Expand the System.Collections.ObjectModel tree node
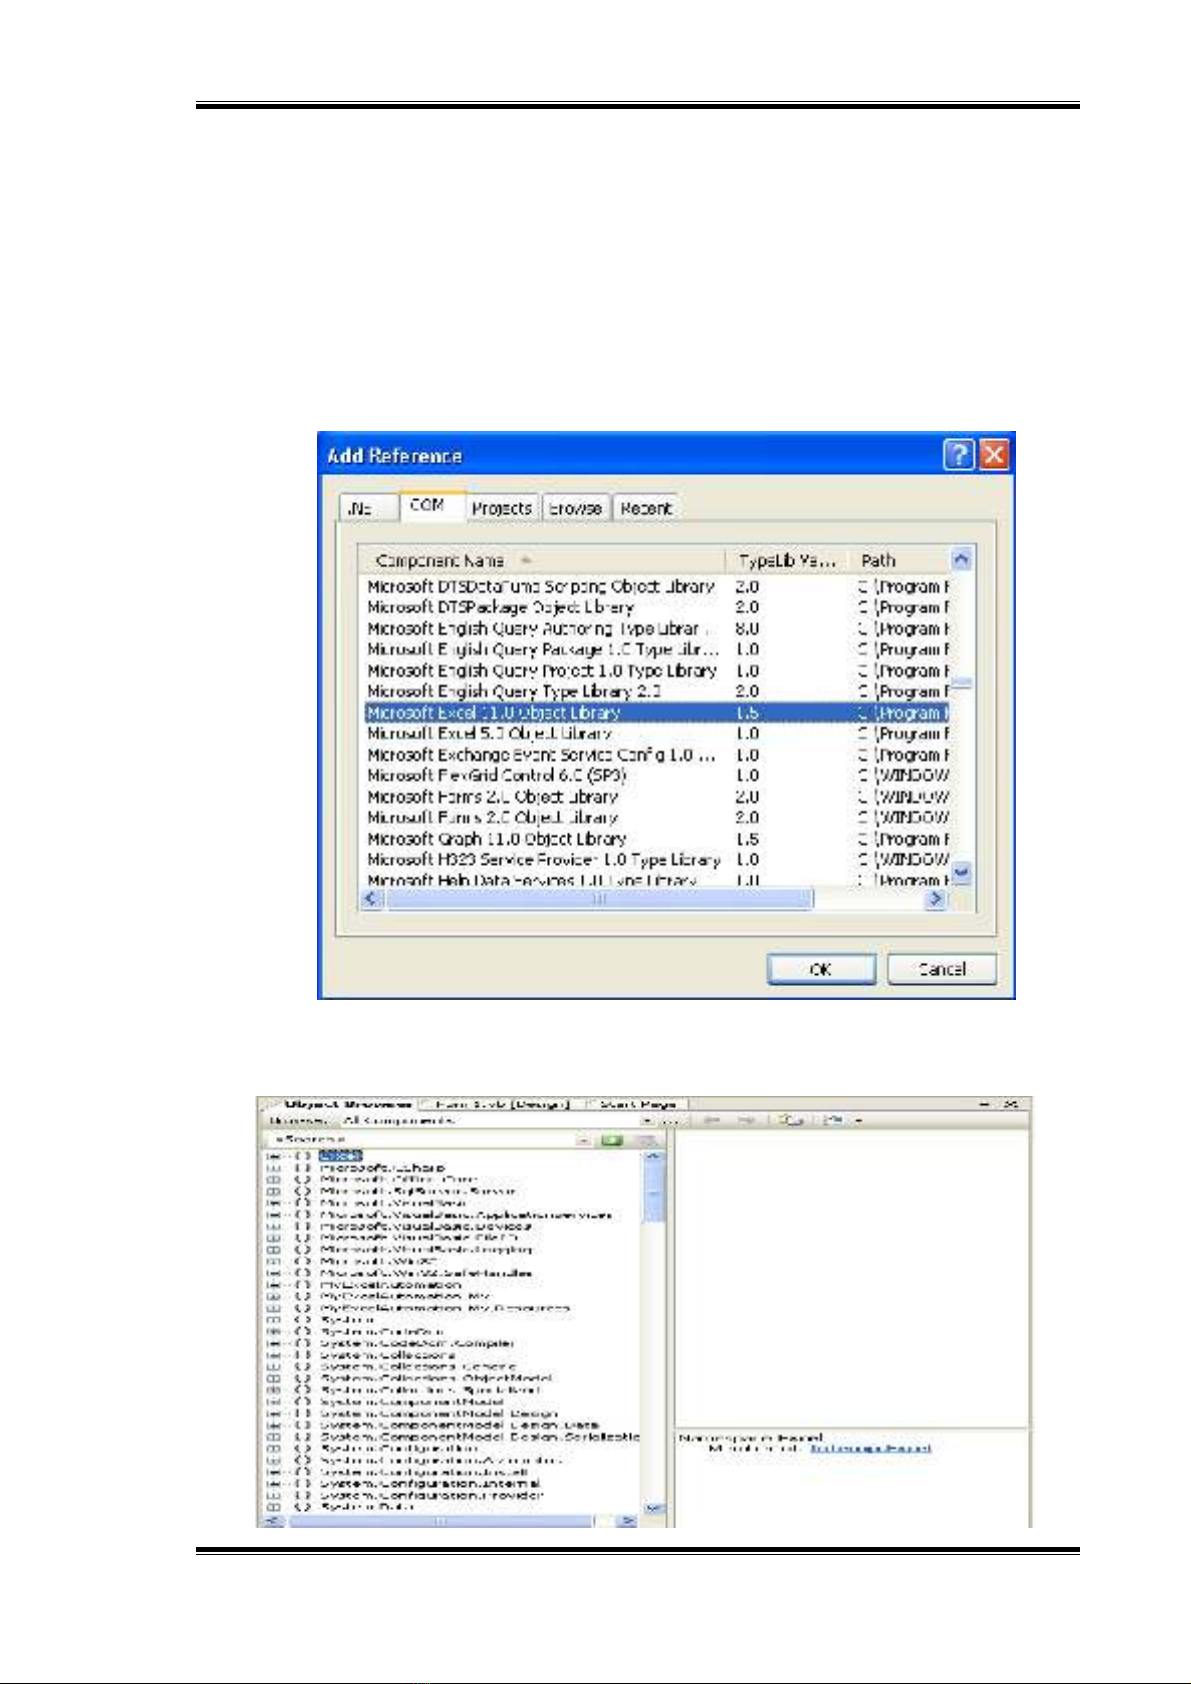Screen dimensions: 1191x1684 (273, 1378)
